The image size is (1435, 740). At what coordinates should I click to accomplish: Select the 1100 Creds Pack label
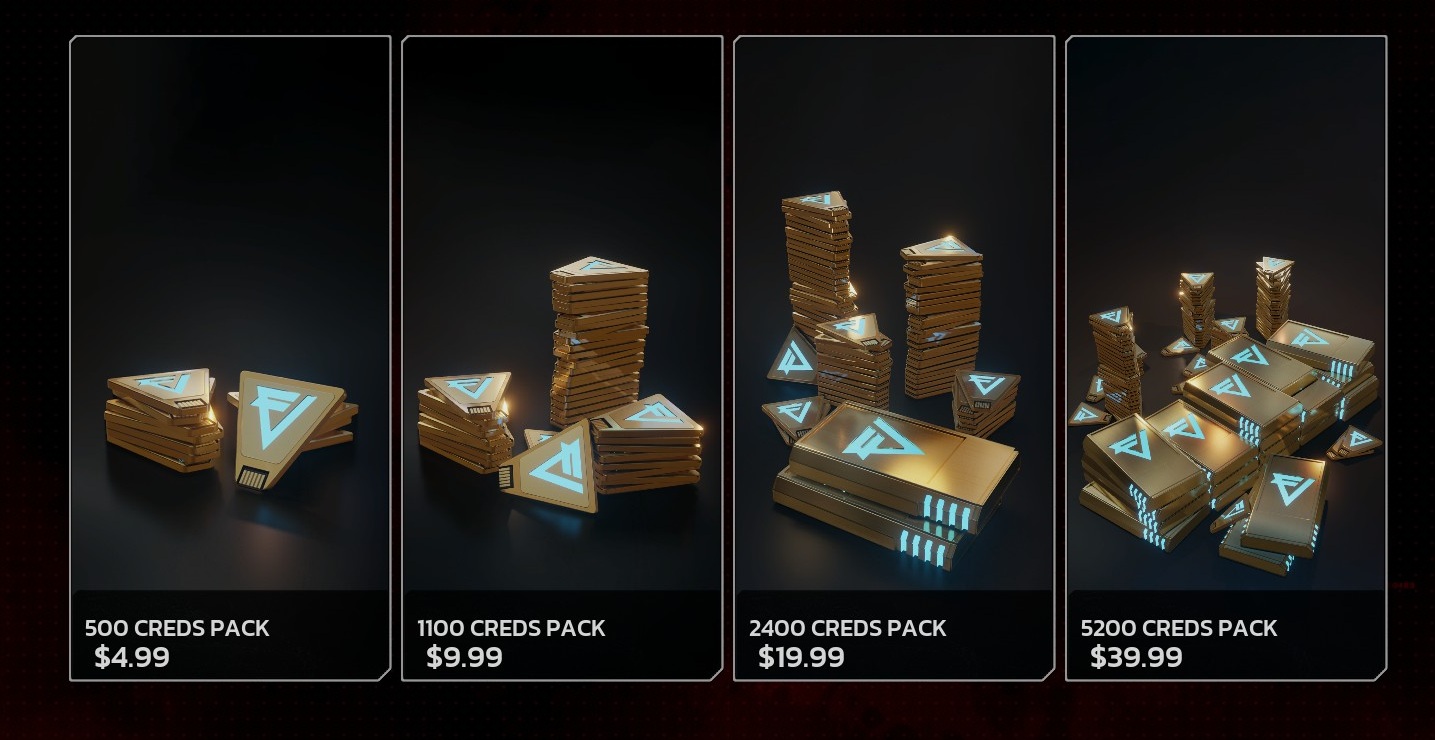[x=511, y=629]
